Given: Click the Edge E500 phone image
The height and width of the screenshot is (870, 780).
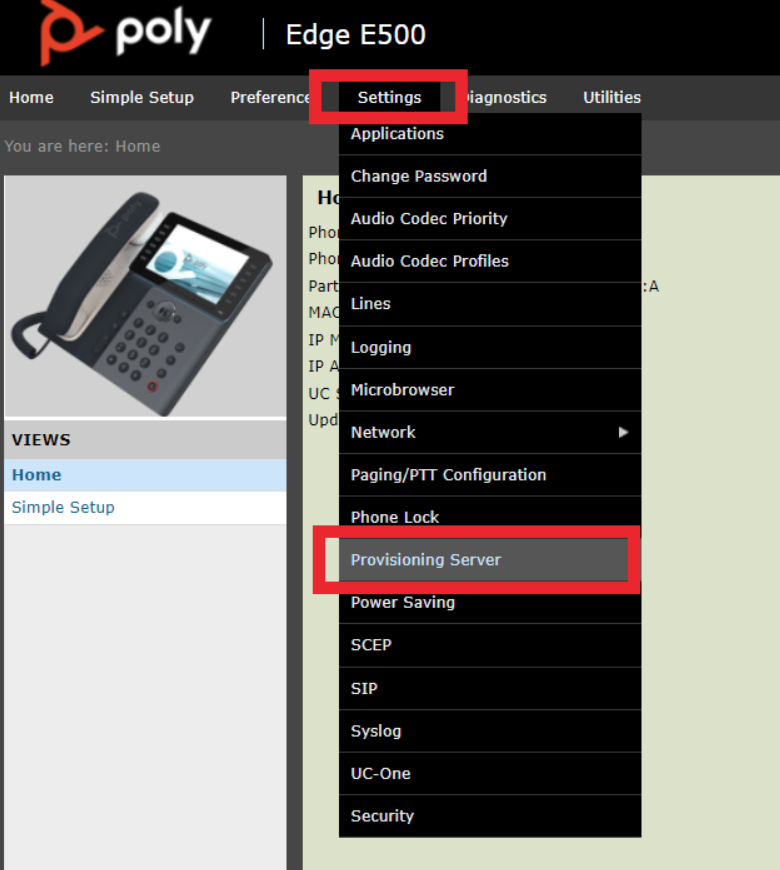Looking at the screenshot, I should pos(145,296).
